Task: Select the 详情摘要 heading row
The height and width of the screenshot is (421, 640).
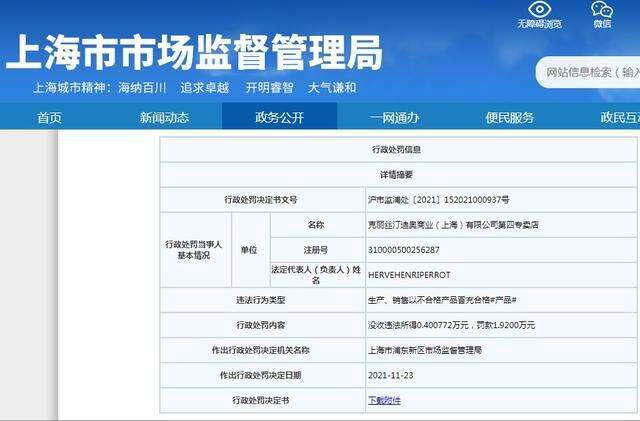Action: (398, 175)
